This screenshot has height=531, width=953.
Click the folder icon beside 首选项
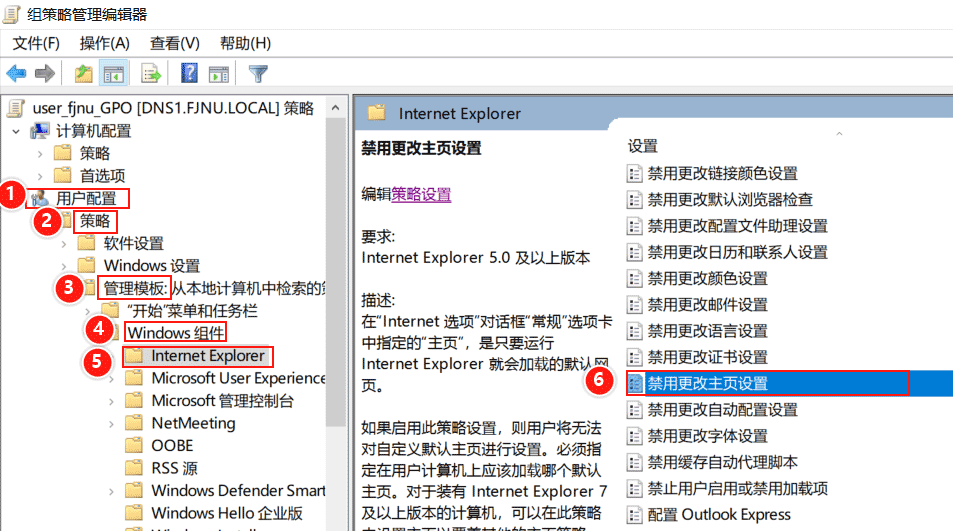[x=63, y=176]
